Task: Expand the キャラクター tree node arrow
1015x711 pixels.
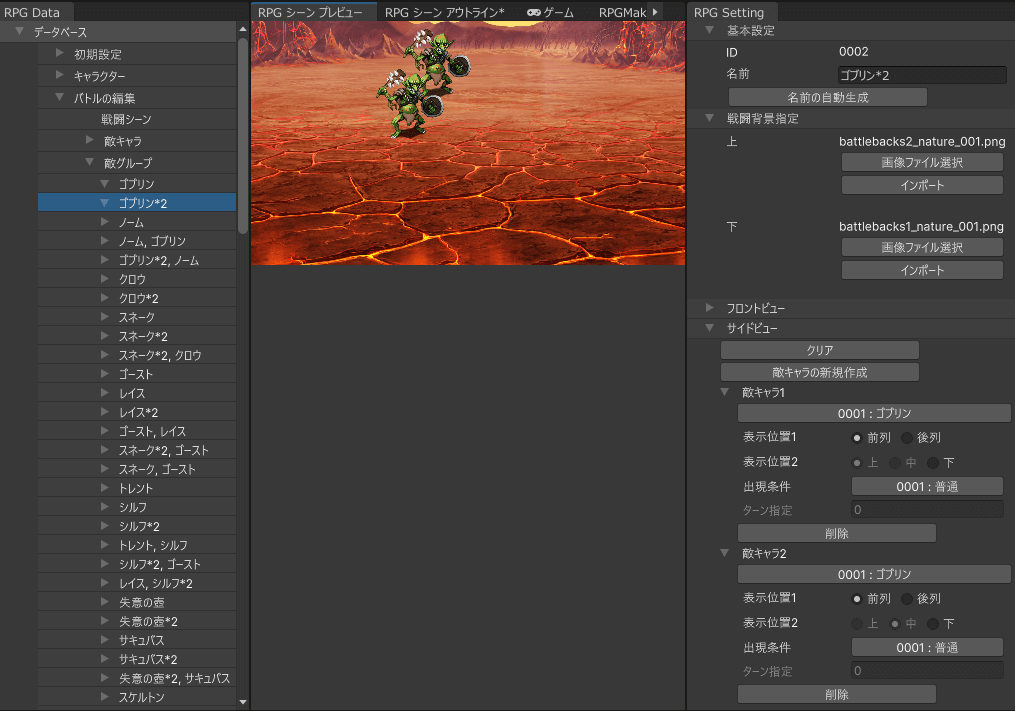Action: point(60,75)
